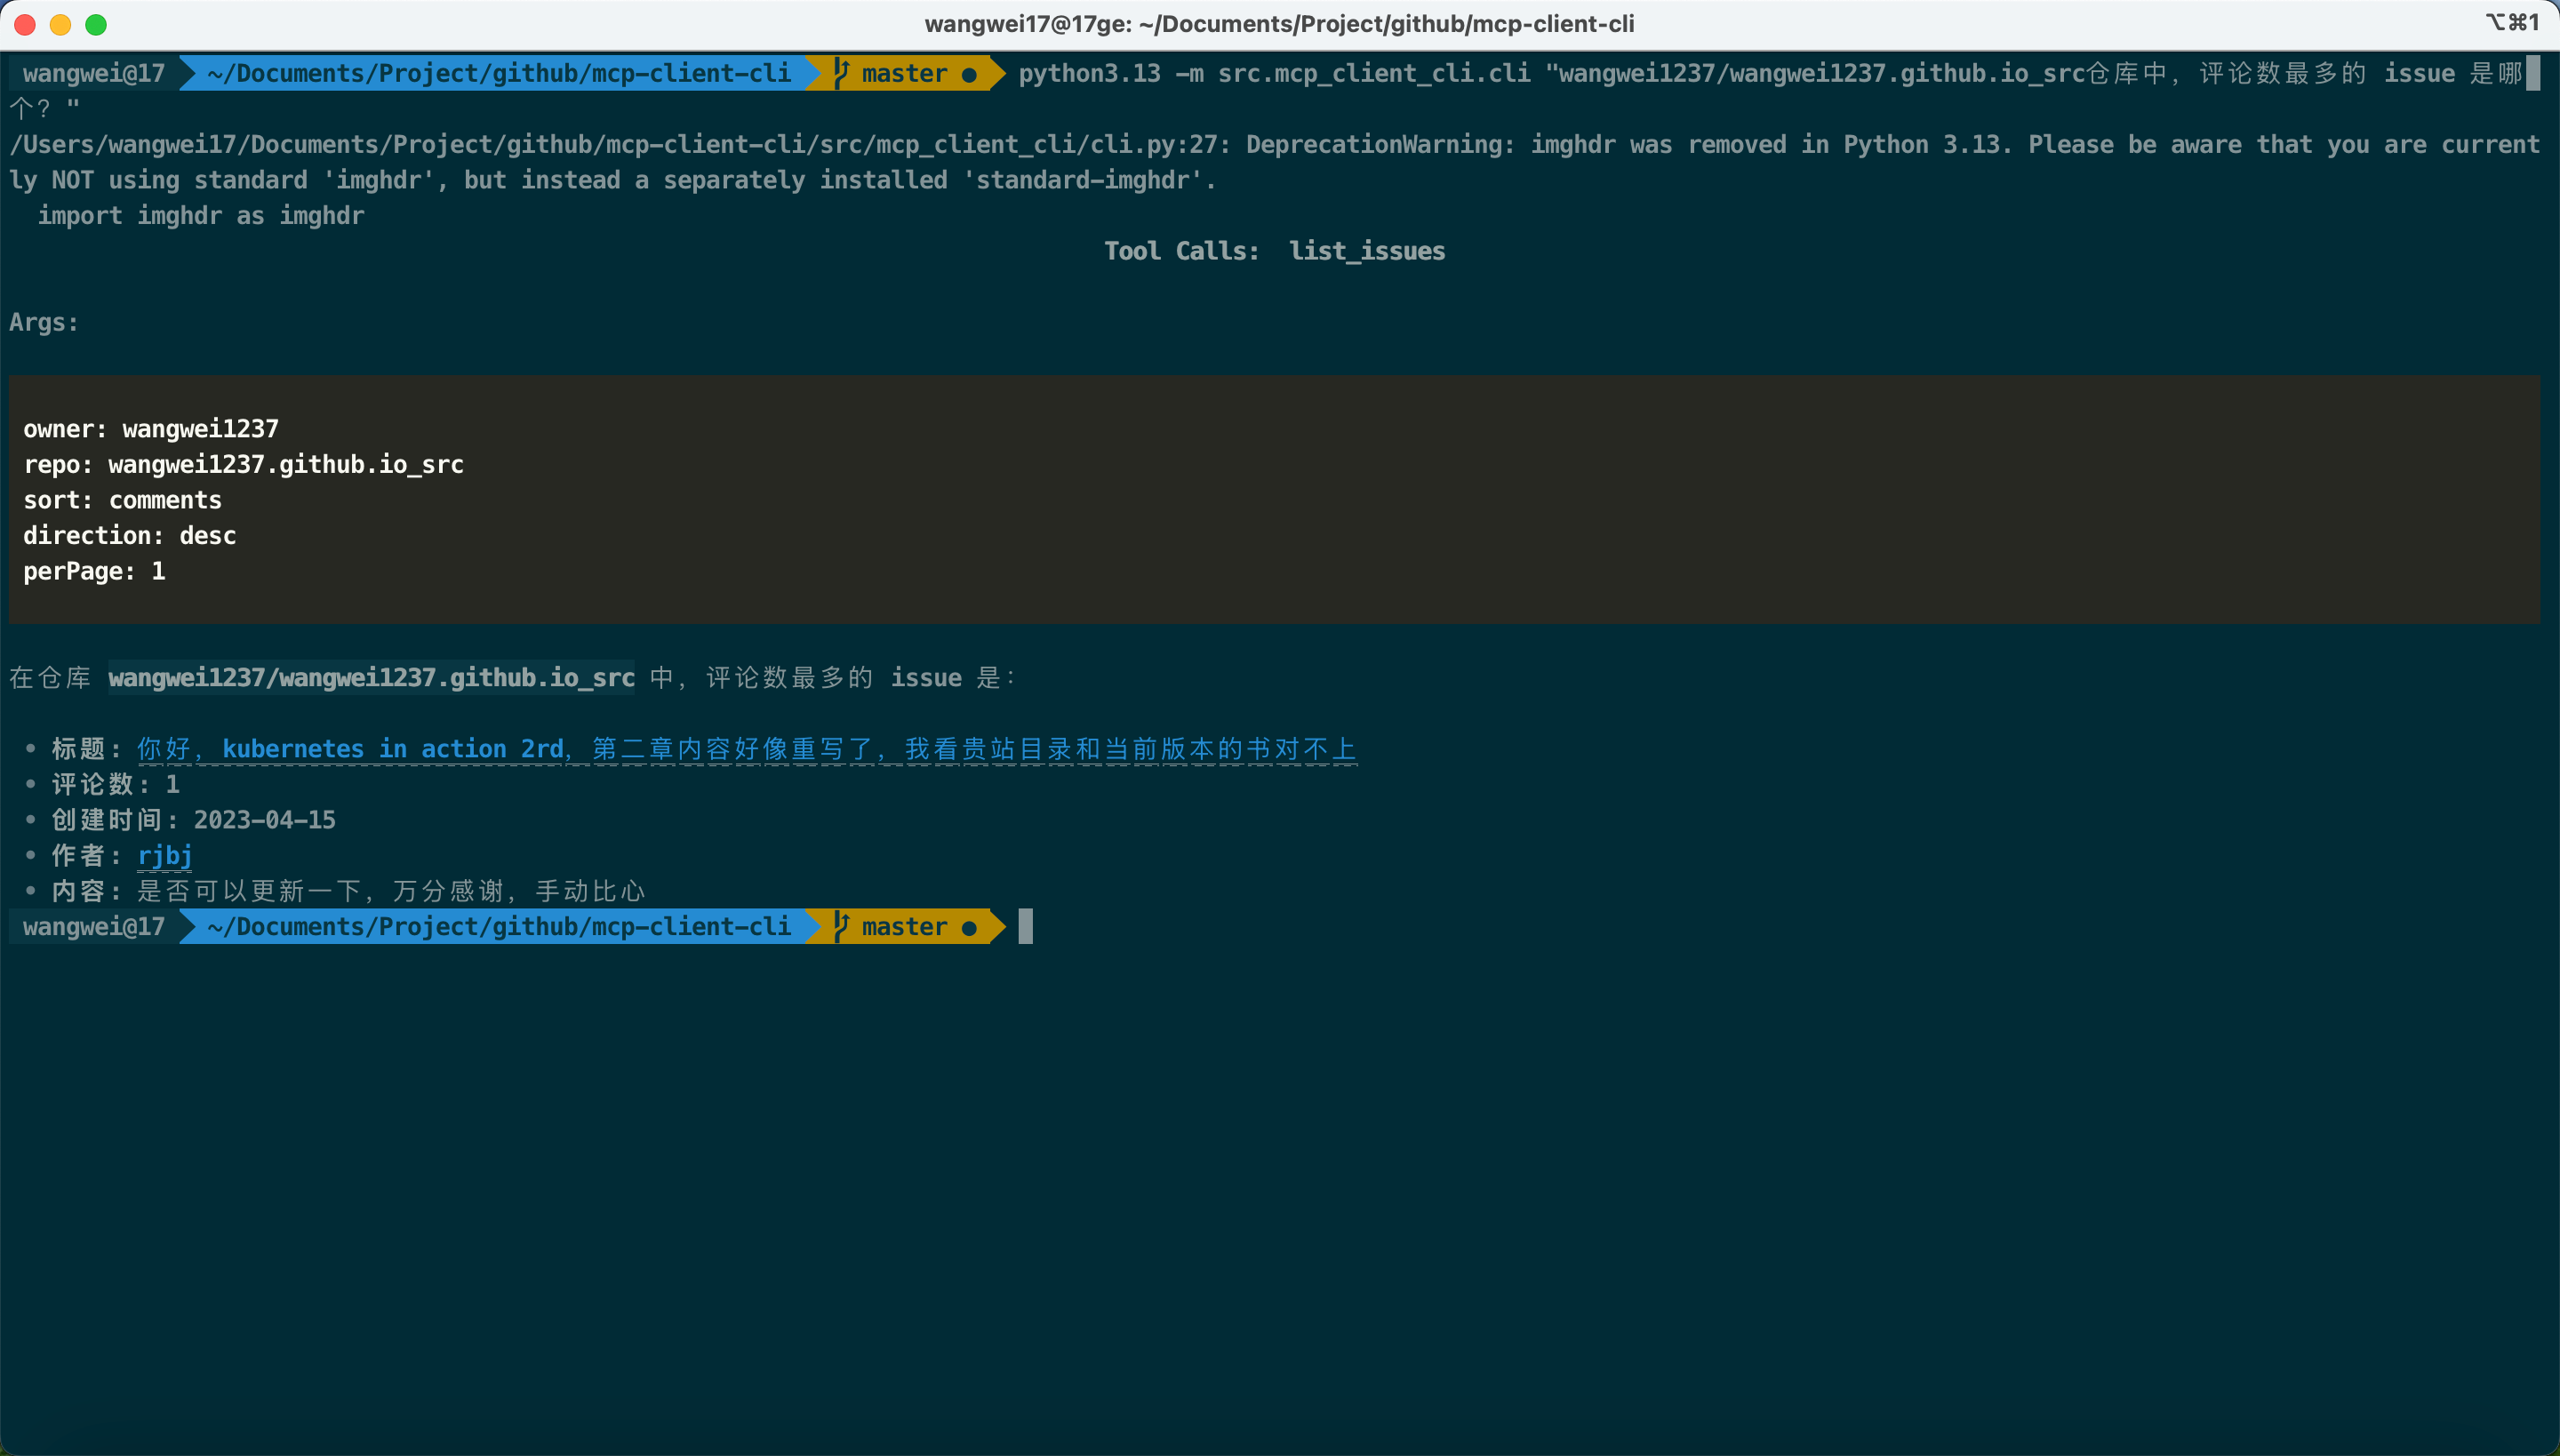Viewport: 2560px width, 1456px height.
Task: Click the terminal cursor block at bottom prompt
Action: click(x=1025, y=927)
